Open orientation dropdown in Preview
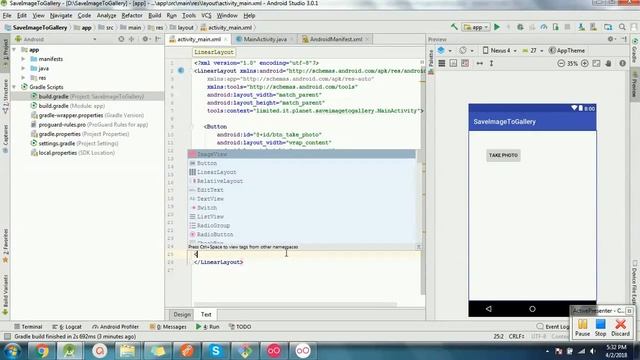Screen dimensions: 640x360 point(466,51)
